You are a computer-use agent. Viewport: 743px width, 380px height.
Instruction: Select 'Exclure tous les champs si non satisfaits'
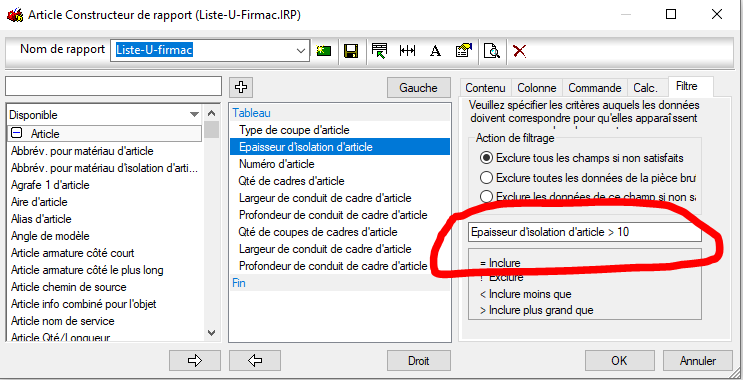pyautogui.click(x=486, y=157)
